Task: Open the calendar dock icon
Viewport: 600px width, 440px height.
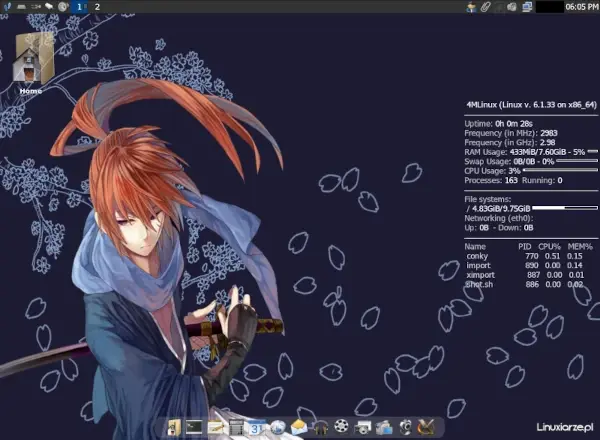Action: click(x=256, y=427)
